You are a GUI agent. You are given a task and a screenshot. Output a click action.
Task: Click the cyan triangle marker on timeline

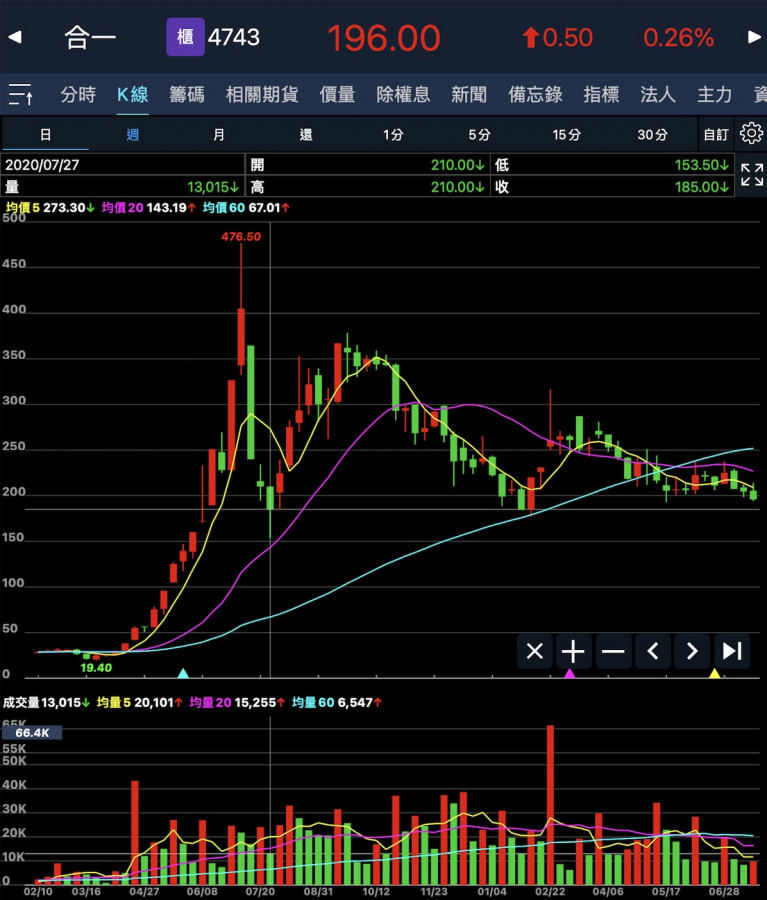(x=183, y=674)
